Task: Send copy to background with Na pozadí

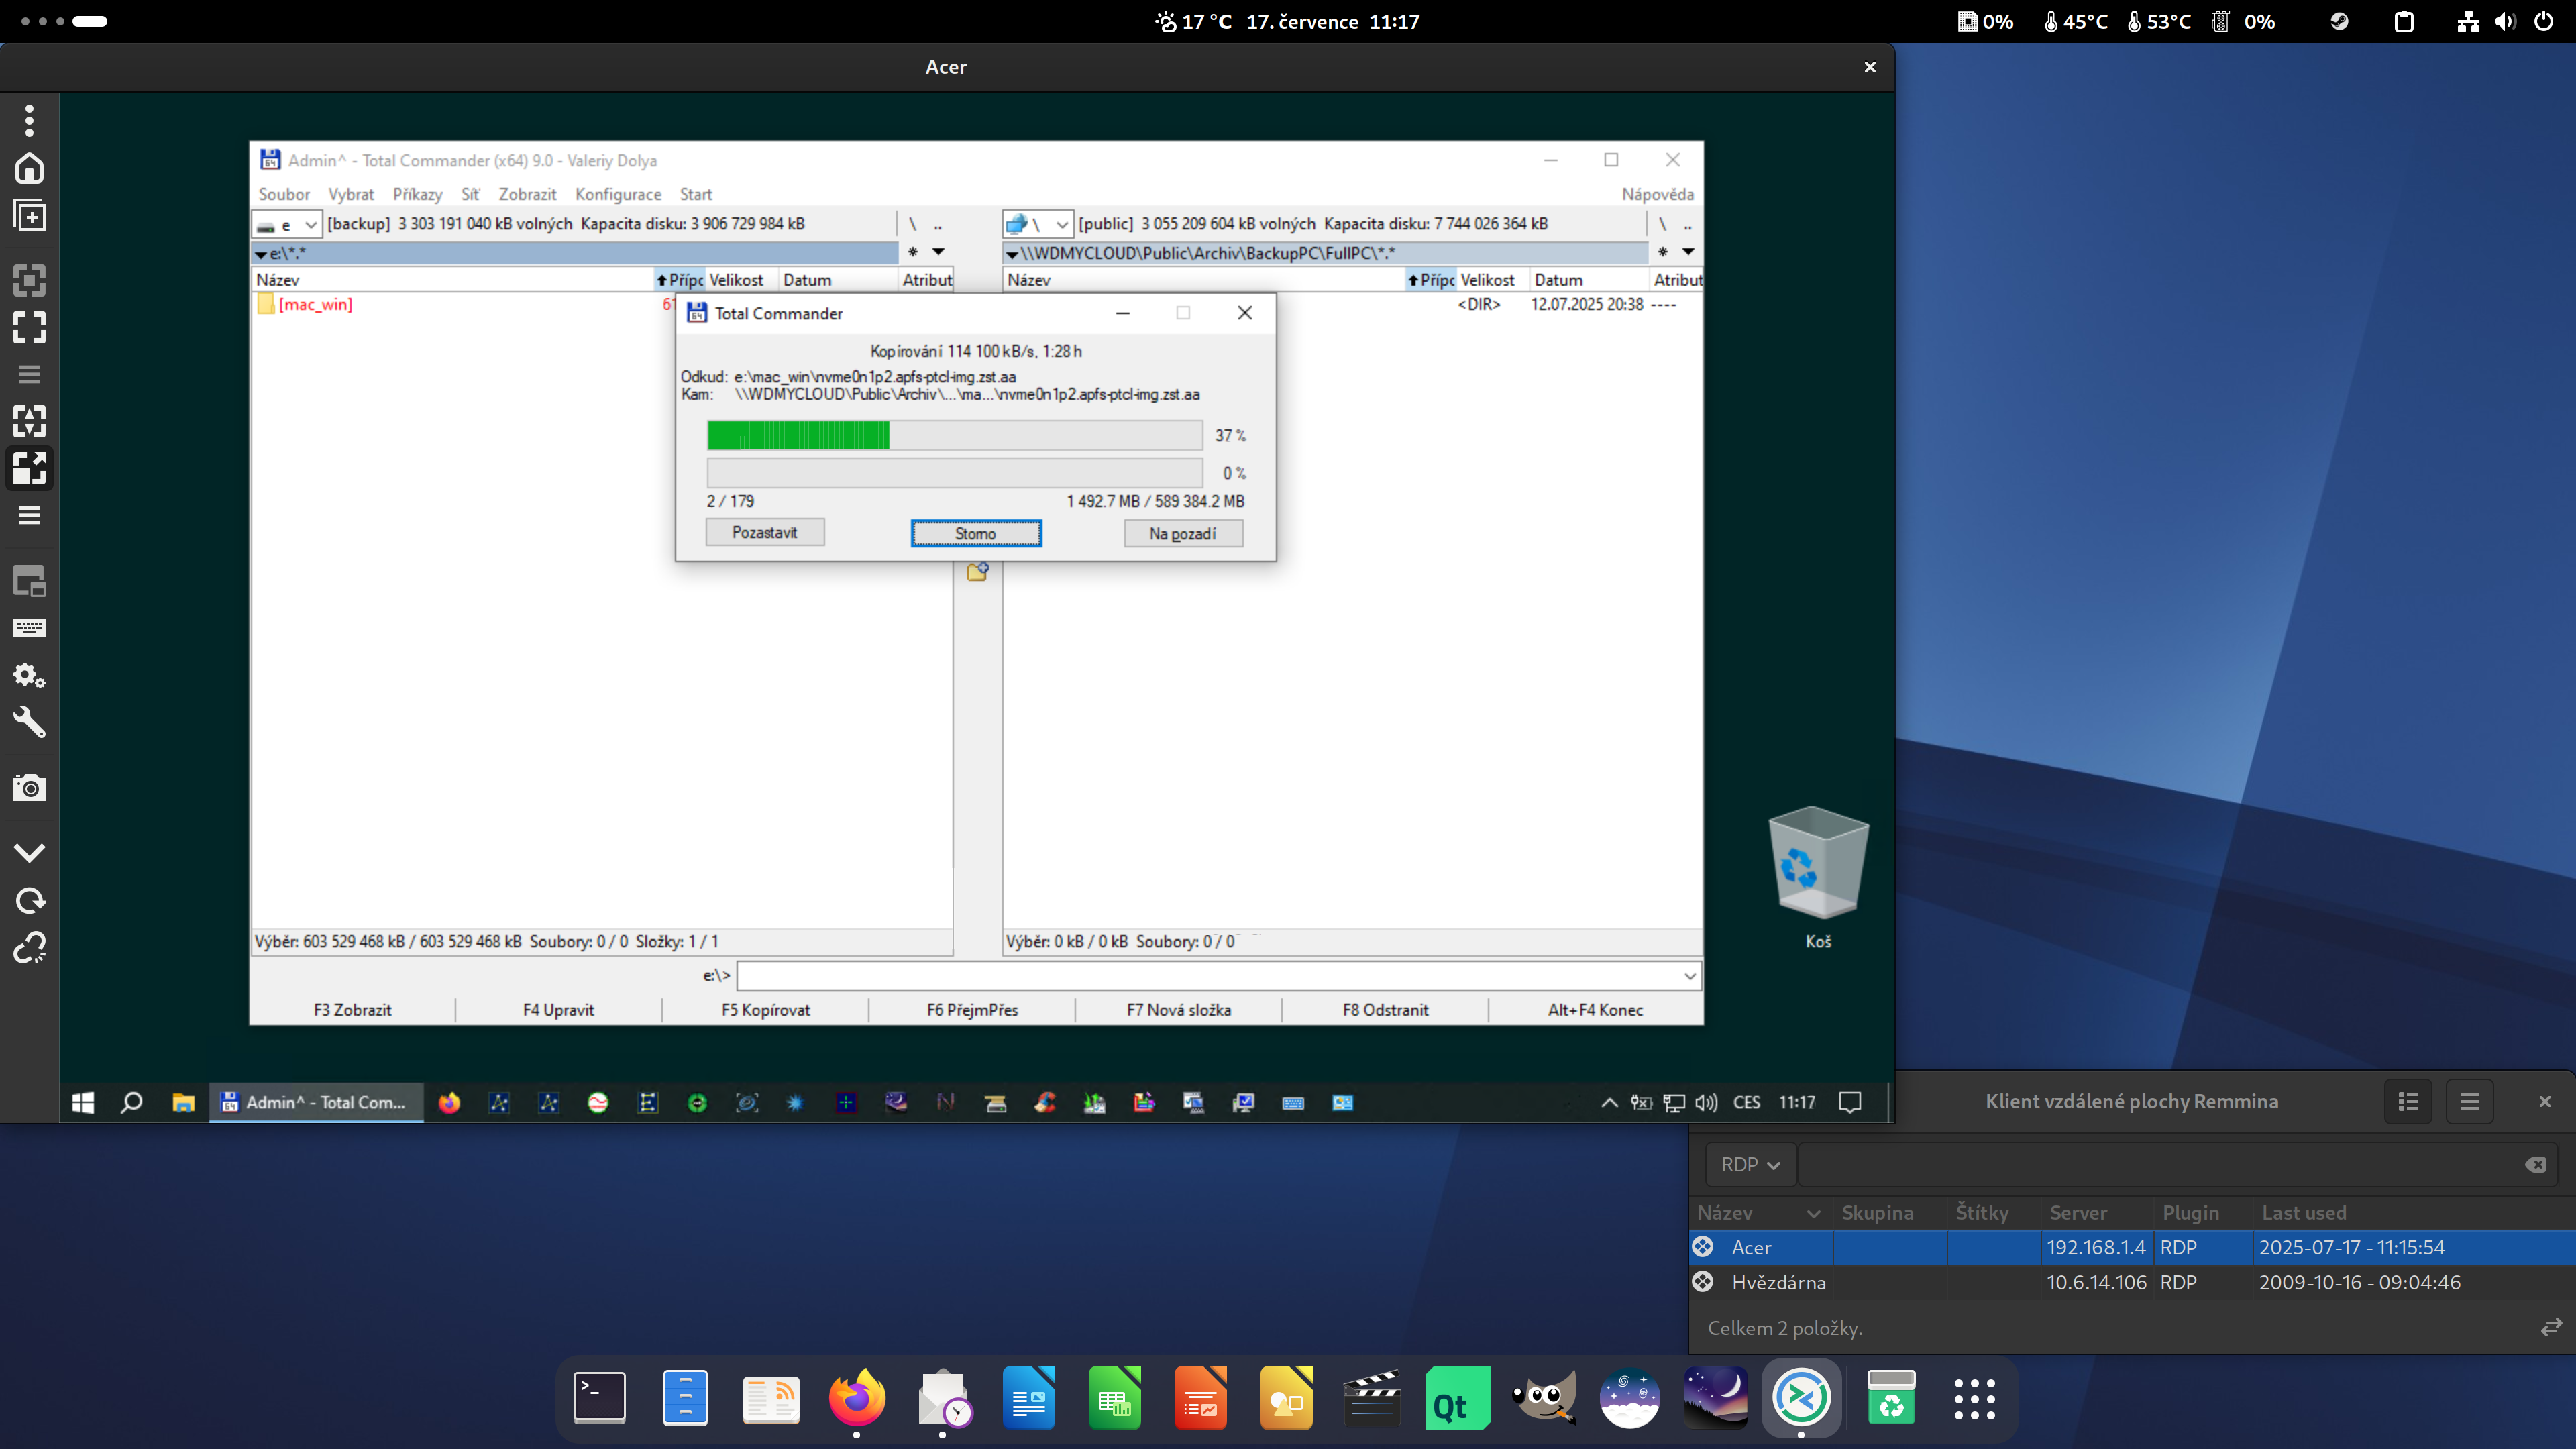Action: tap(1183, 534)
